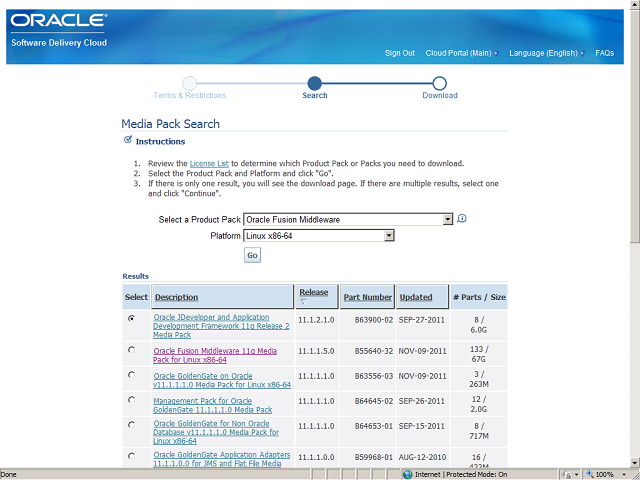Choose the GoldenGate on Oracle v11.1.1.1.0 radio button
The width and height of the screenshot is (640, 480).
click(x=133, y=375)
